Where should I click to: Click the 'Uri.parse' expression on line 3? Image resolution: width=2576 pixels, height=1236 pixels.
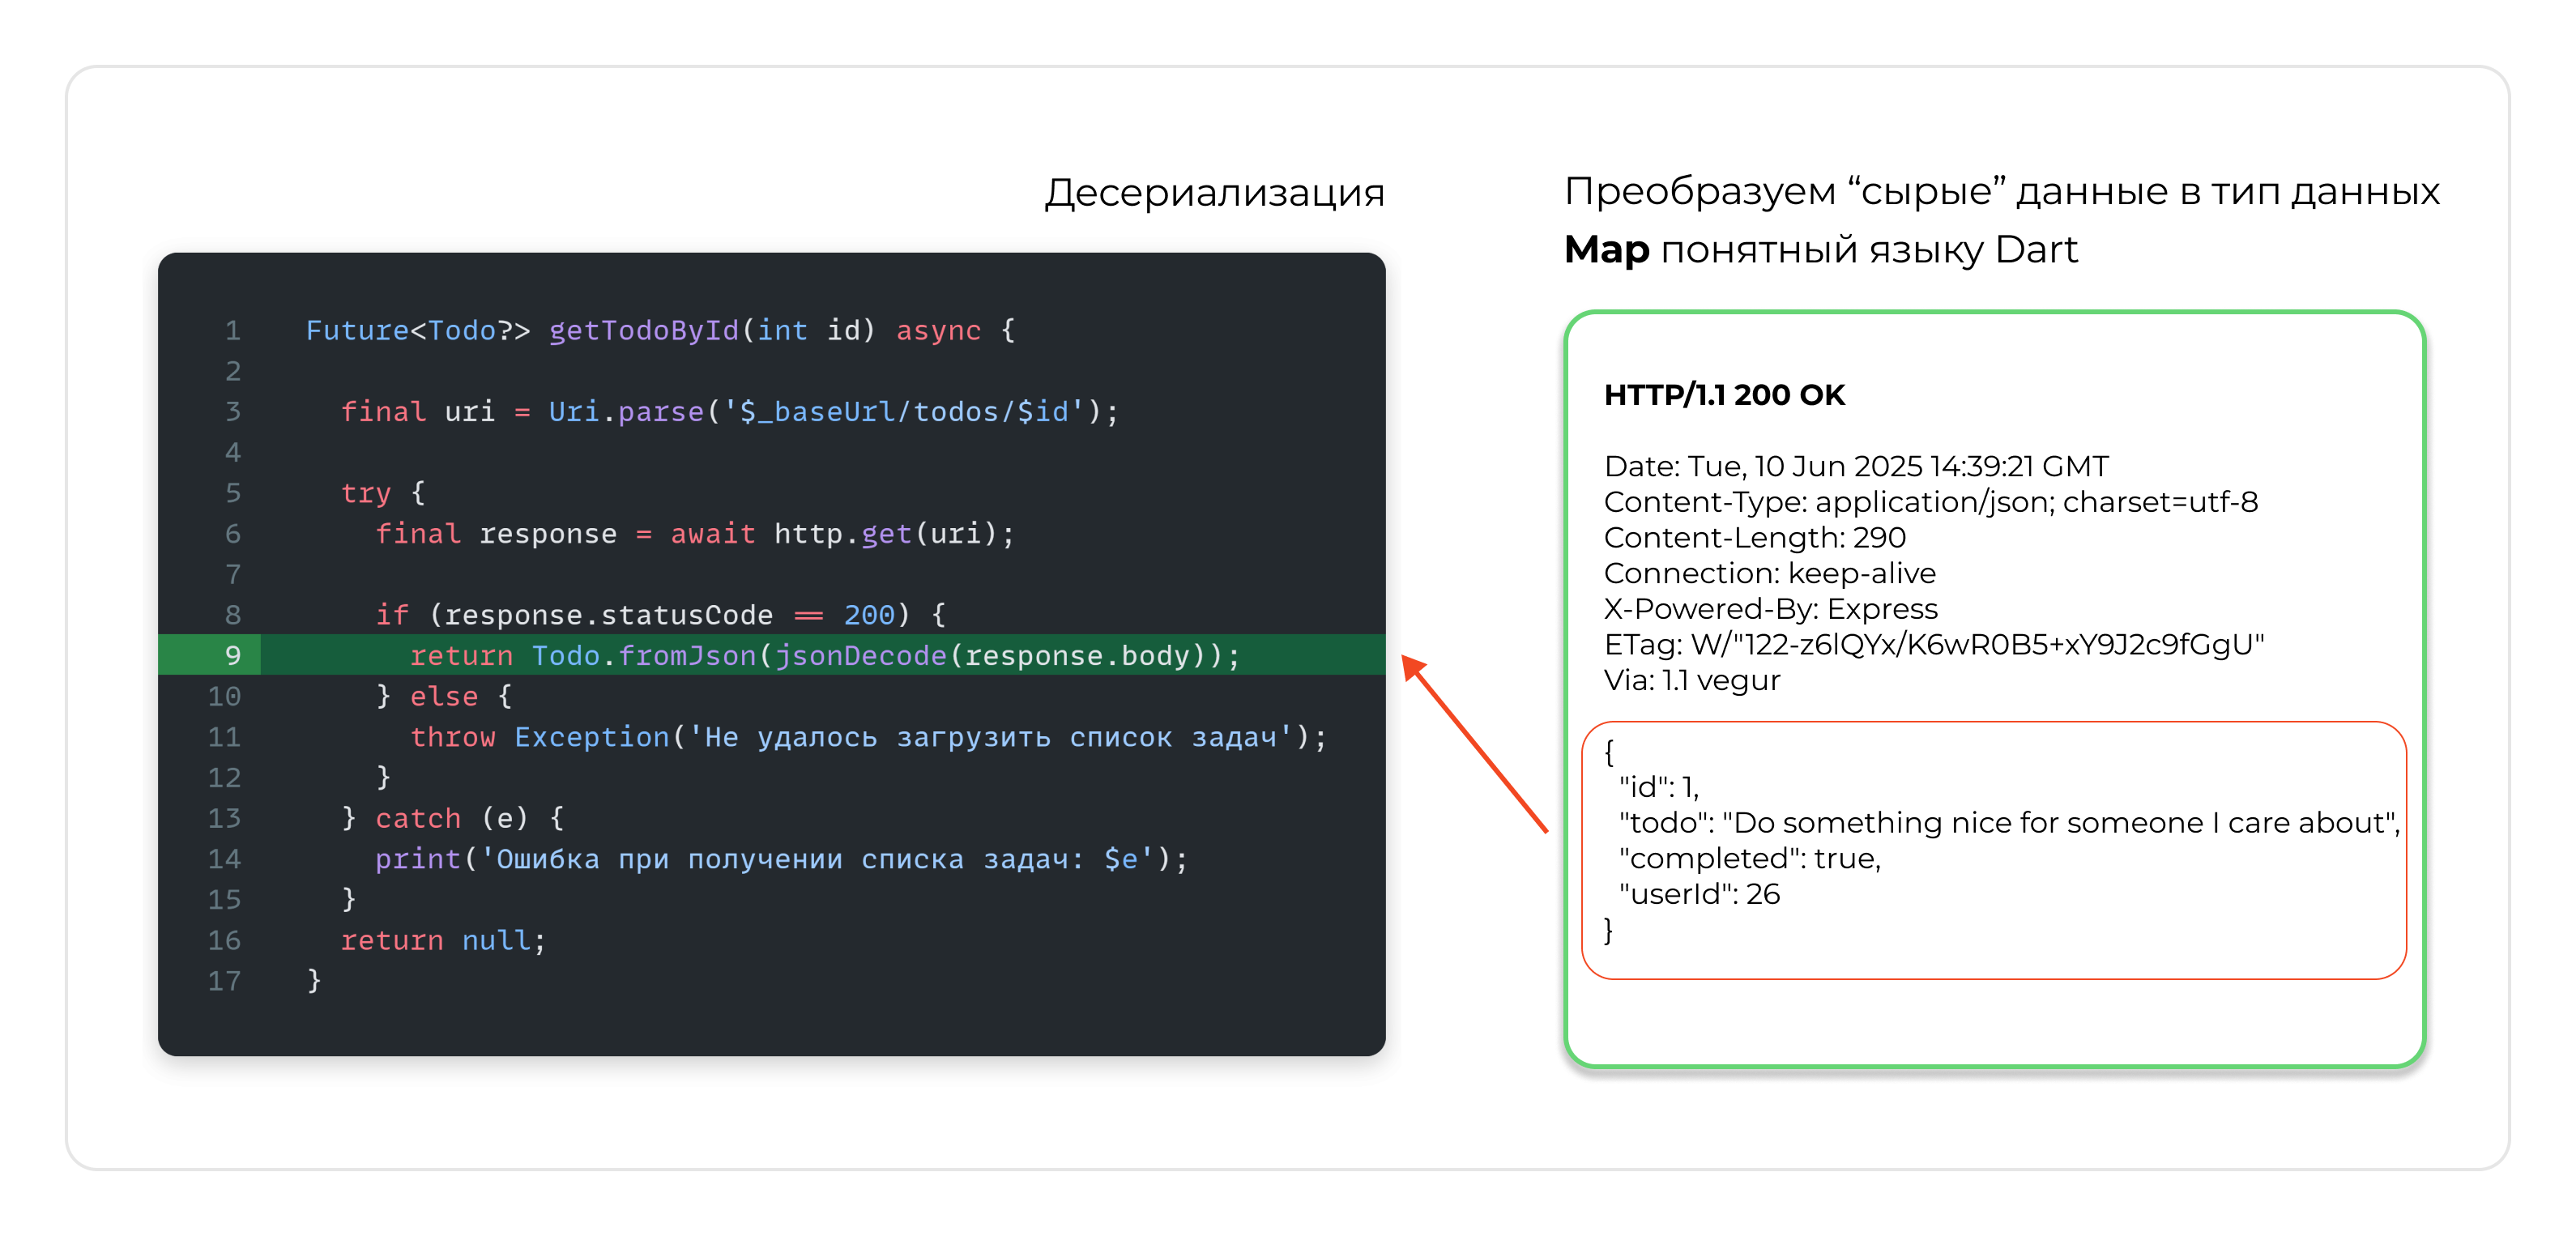pyautogui.click(x=626, y=411)
